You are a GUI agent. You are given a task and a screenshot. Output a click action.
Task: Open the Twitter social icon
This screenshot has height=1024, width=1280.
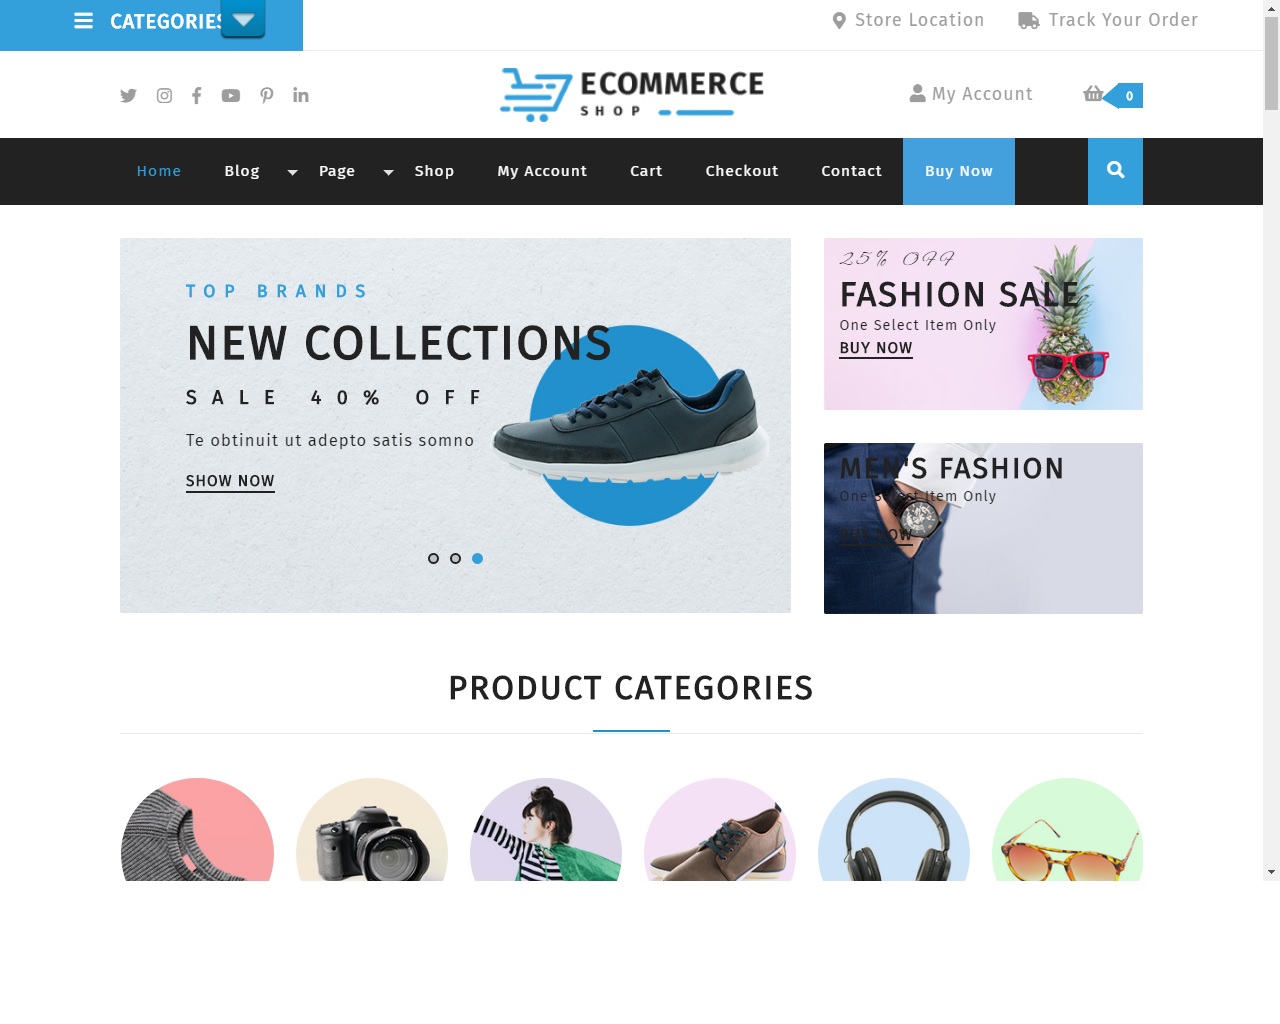click(128, 96)
